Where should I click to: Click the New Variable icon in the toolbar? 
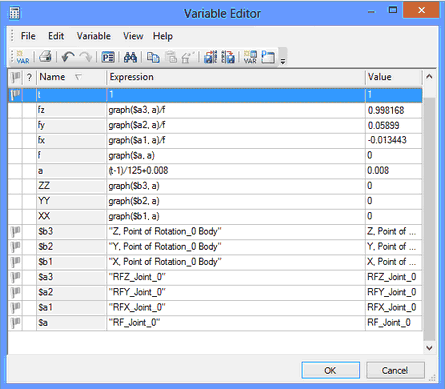click(x=23, y=57)
